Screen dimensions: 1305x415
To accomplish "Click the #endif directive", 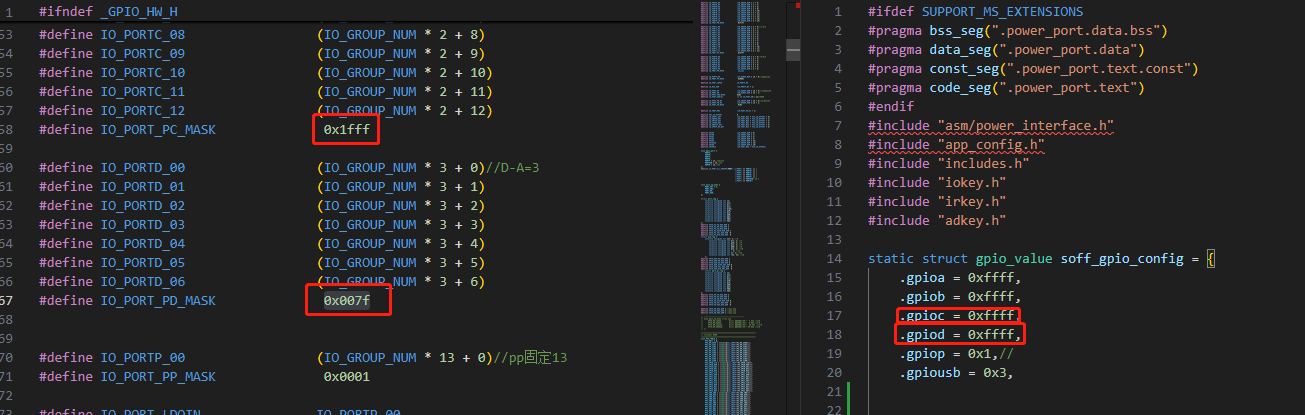I will [x=891, y=107].
